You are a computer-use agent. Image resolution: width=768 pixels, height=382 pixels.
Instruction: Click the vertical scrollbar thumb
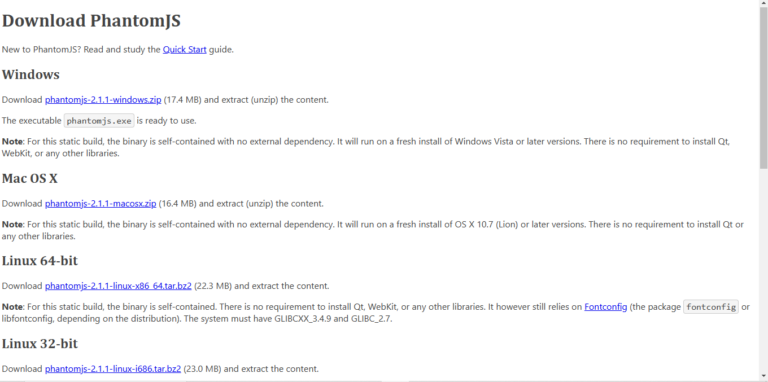[x=764, y=89]
